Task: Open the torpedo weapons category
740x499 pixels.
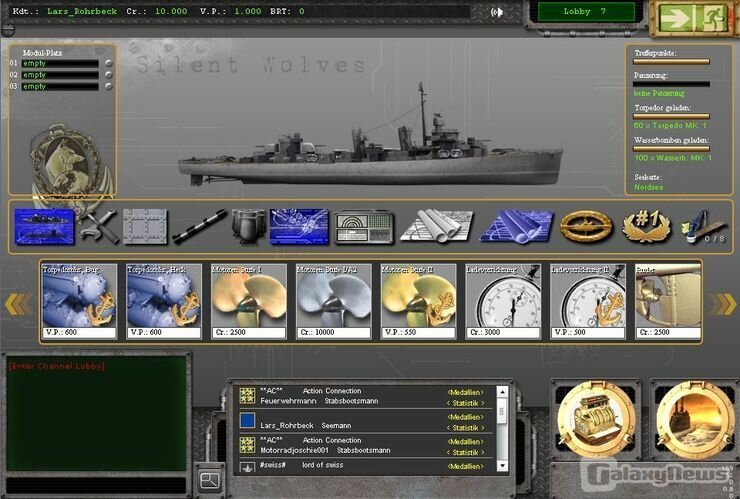Action: point(198,226)
